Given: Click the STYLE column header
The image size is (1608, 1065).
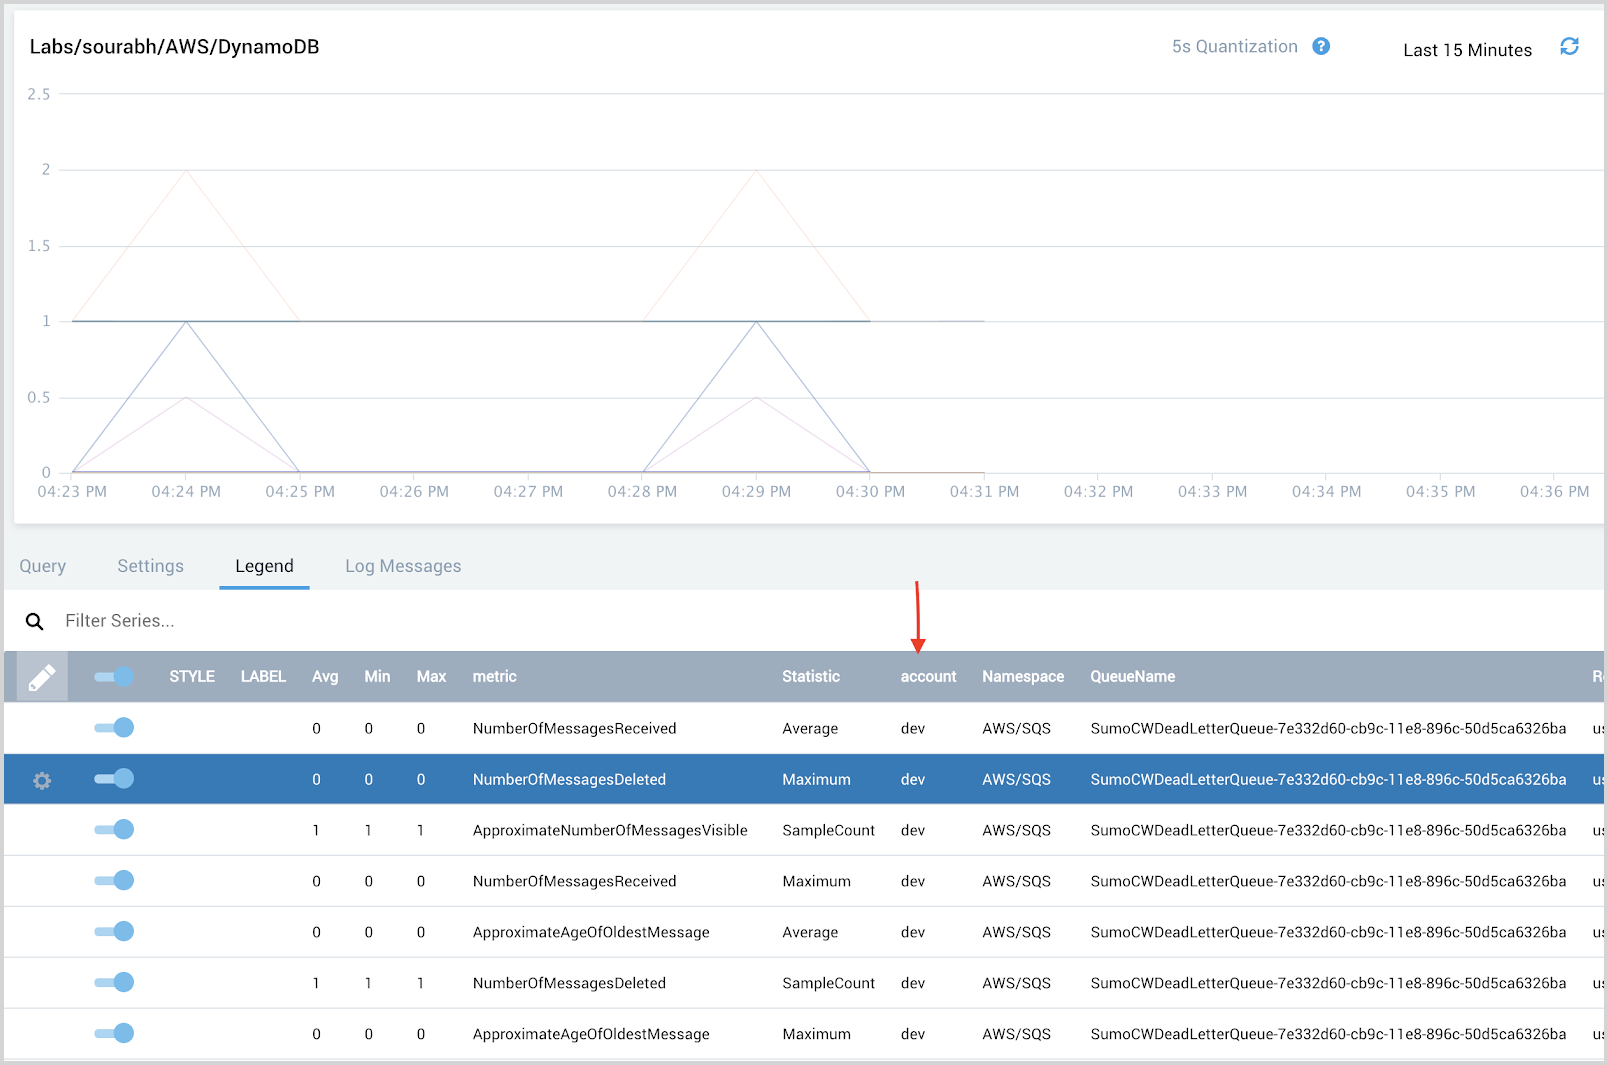Looking at the screenshot, I should tap(191, 676).
